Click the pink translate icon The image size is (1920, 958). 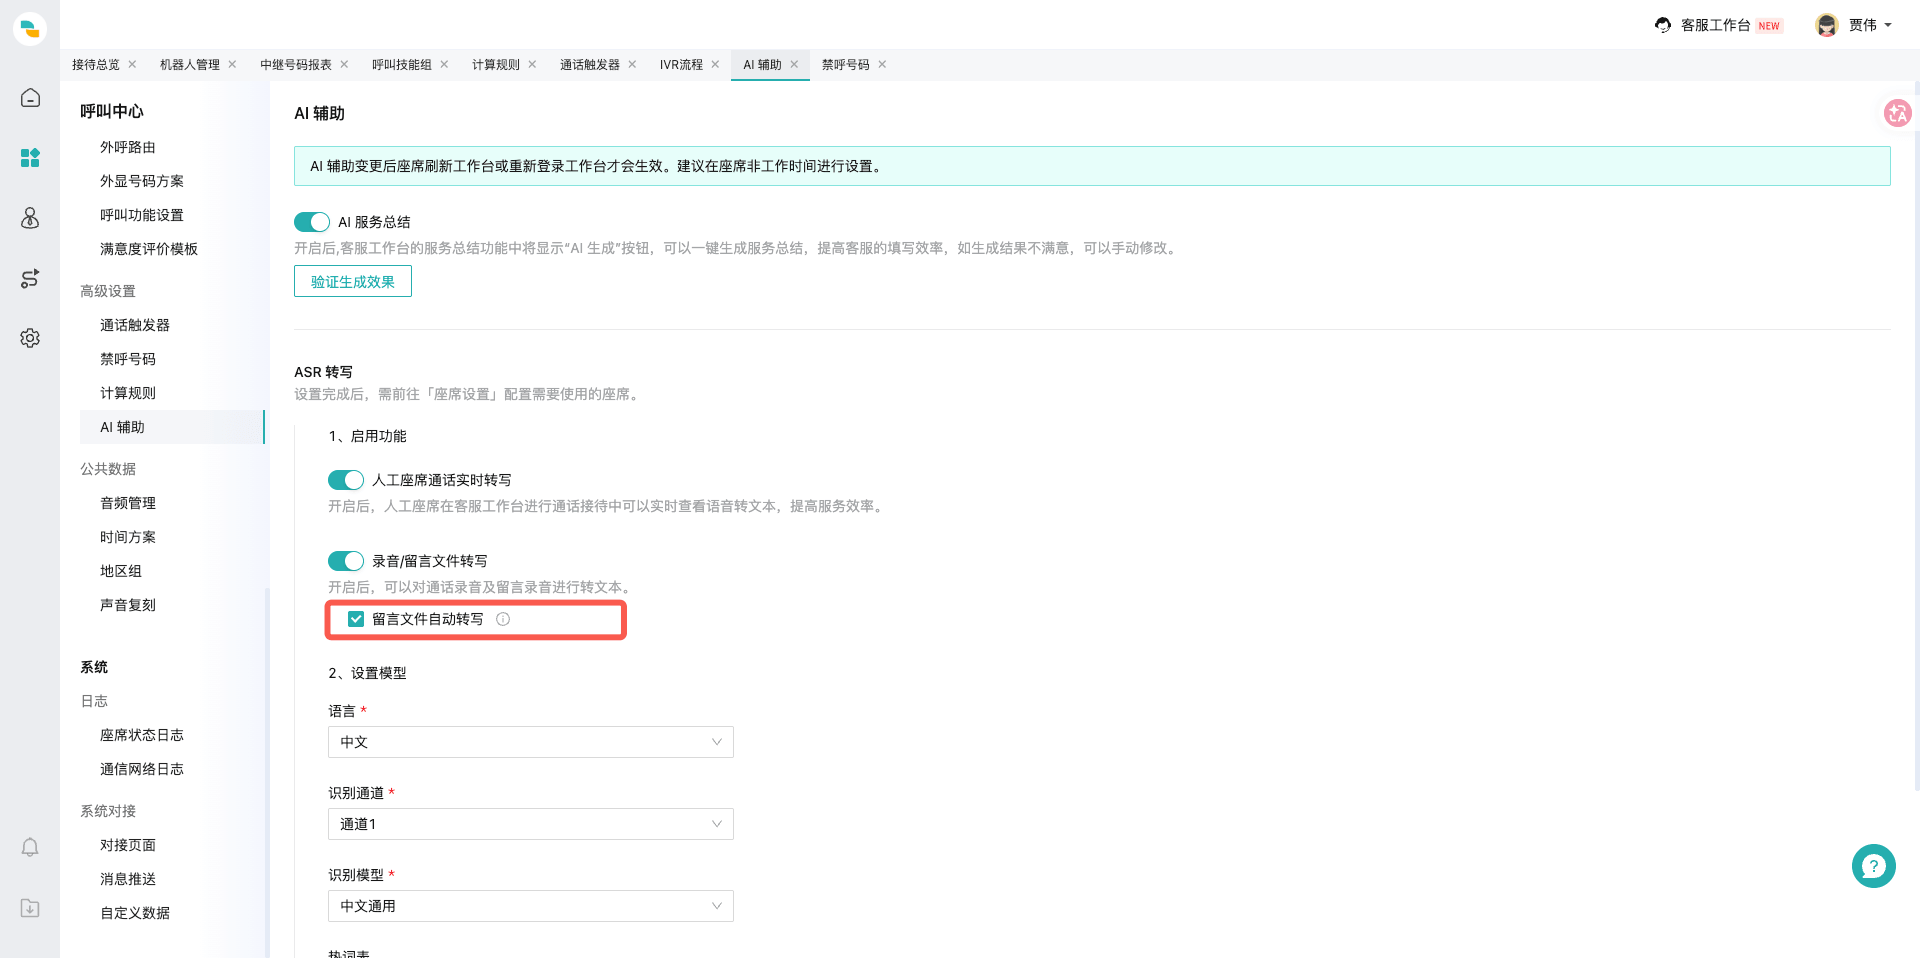coord(1897,113)
